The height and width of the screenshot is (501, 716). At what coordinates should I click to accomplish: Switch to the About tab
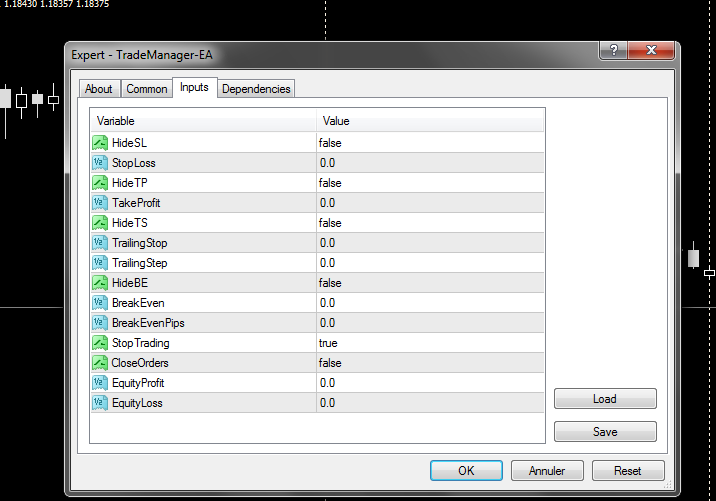point(99,89)
